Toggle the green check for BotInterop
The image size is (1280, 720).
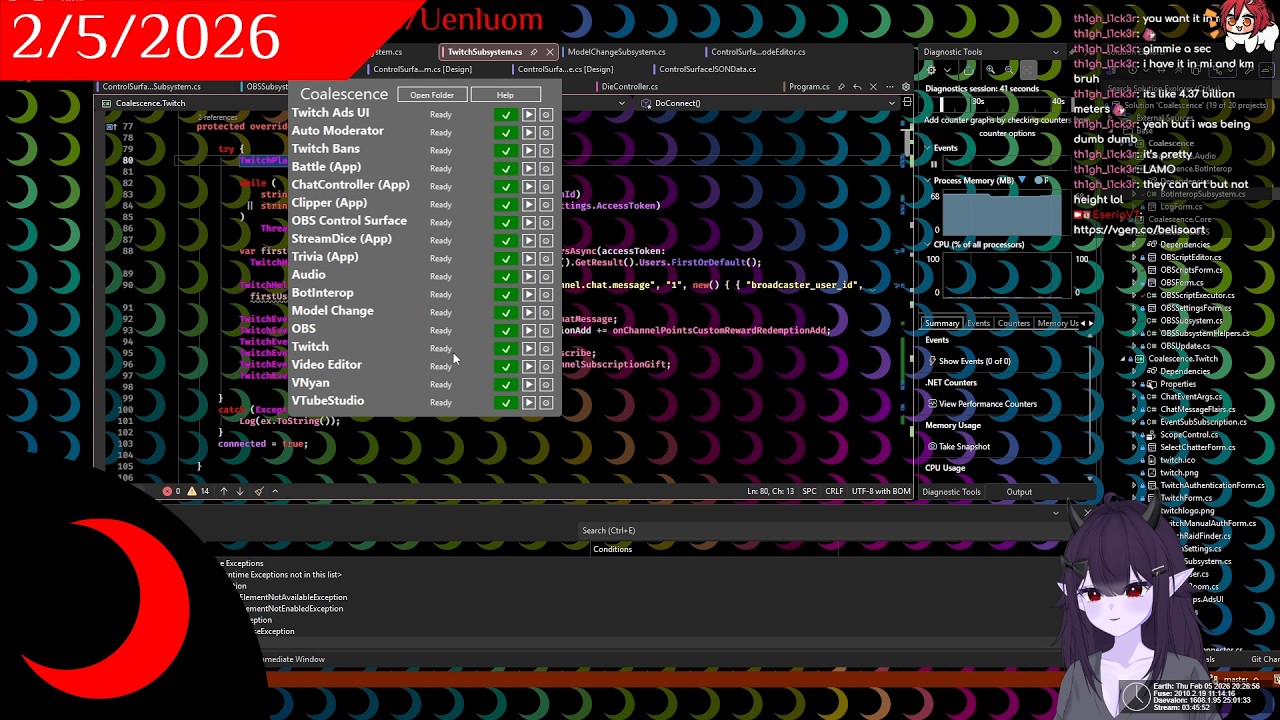point(506,295)
